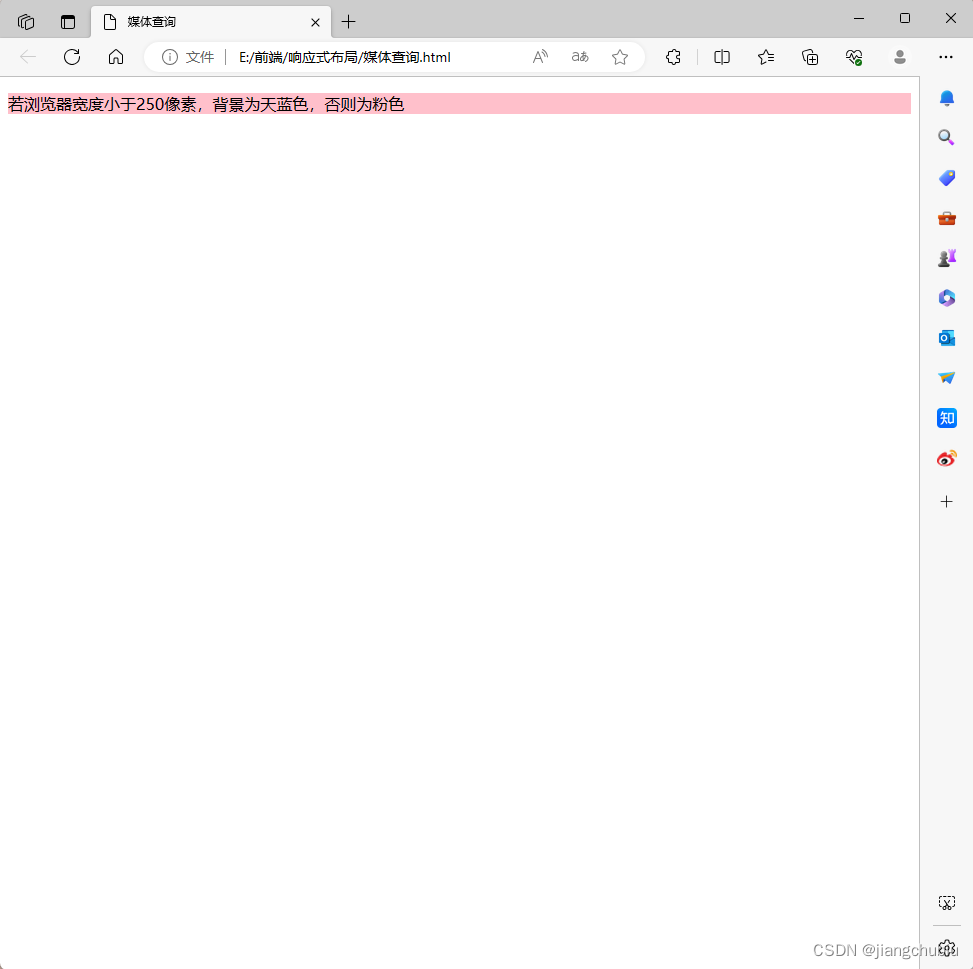Open the notifications bell in sidebar
This screenshot has height=969, width=973.
(x=946, y=98)
